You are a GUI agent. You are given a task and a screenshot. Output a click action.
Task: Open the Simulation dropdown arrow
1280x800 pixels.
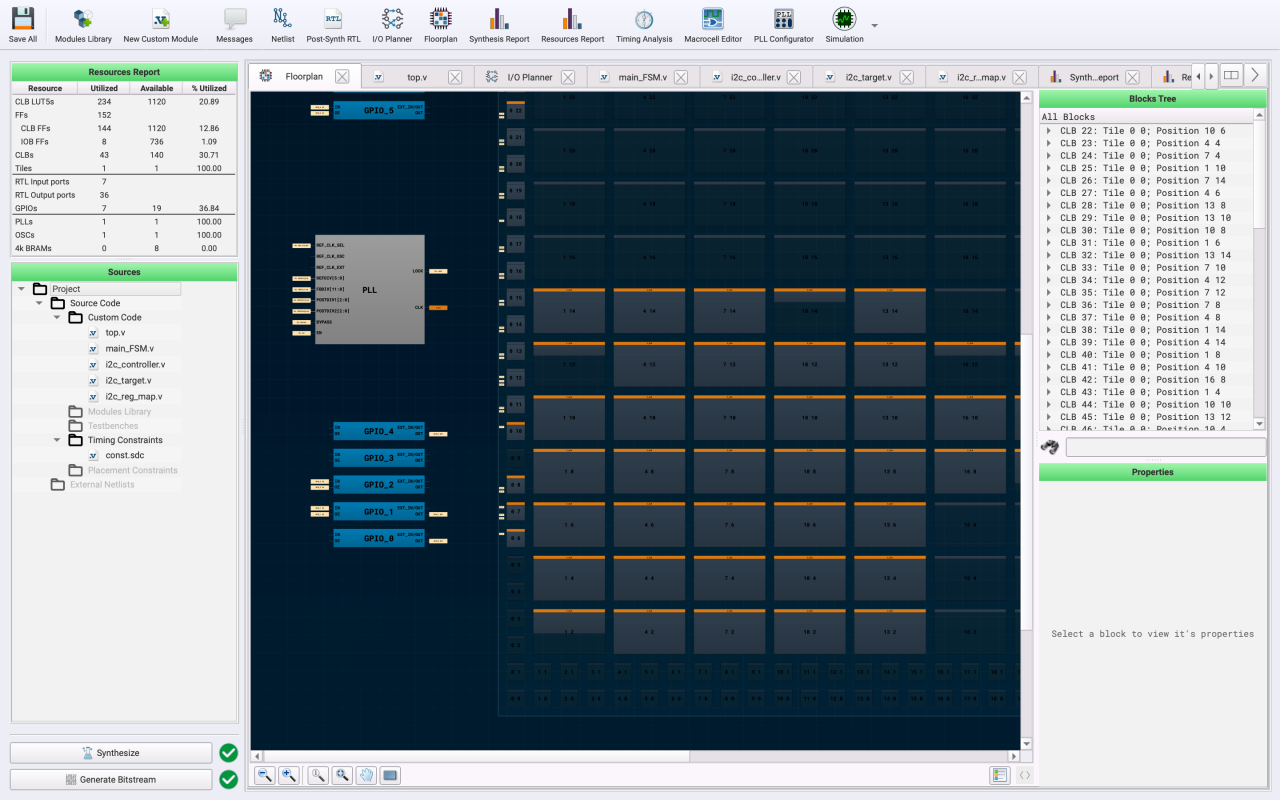click(875, 25)
